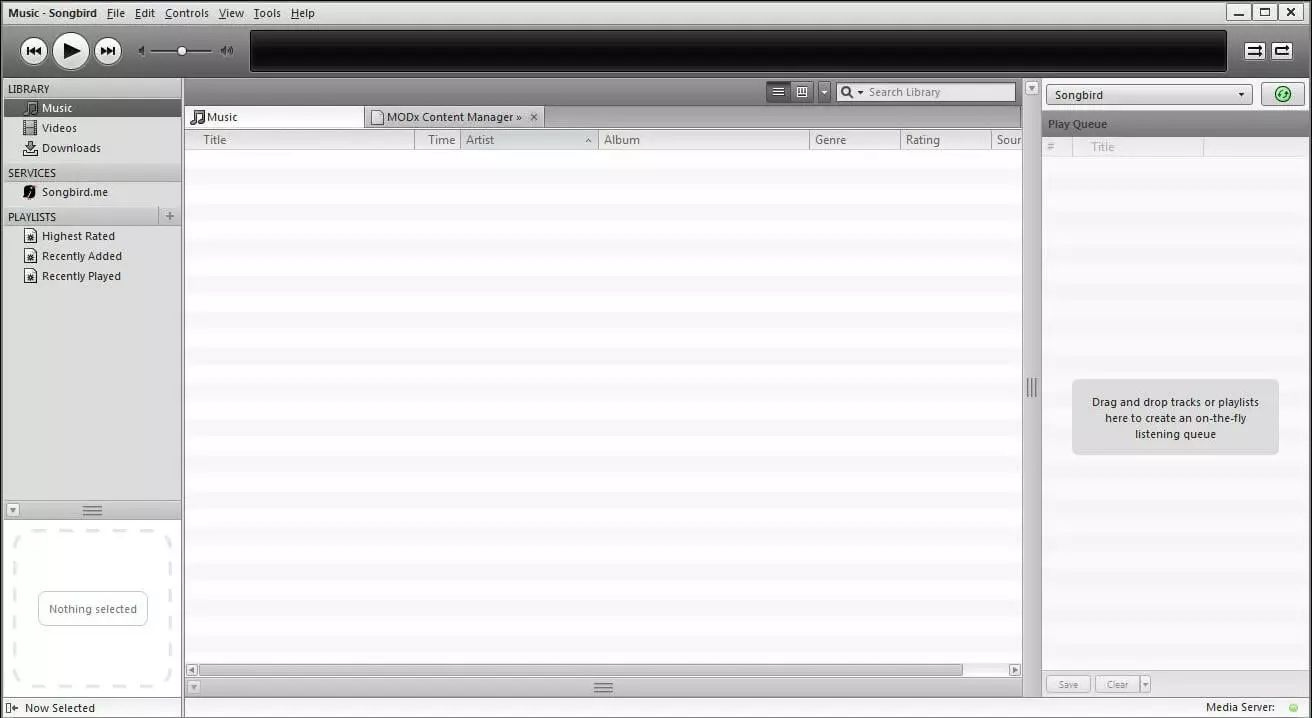
Task: Collapse the display pane with bottom-left arrow
Action: pyautogui.click(x=194, y=687)
